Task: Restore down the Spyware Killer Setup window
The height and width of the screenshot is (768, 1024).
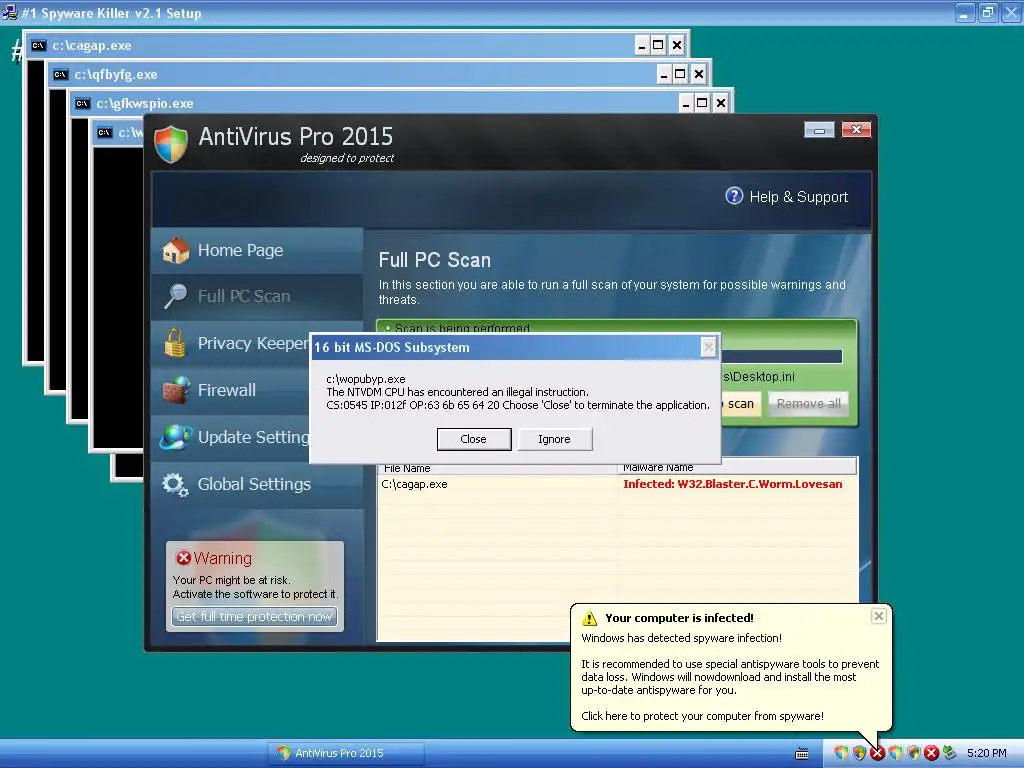Action: click(988, 12)
